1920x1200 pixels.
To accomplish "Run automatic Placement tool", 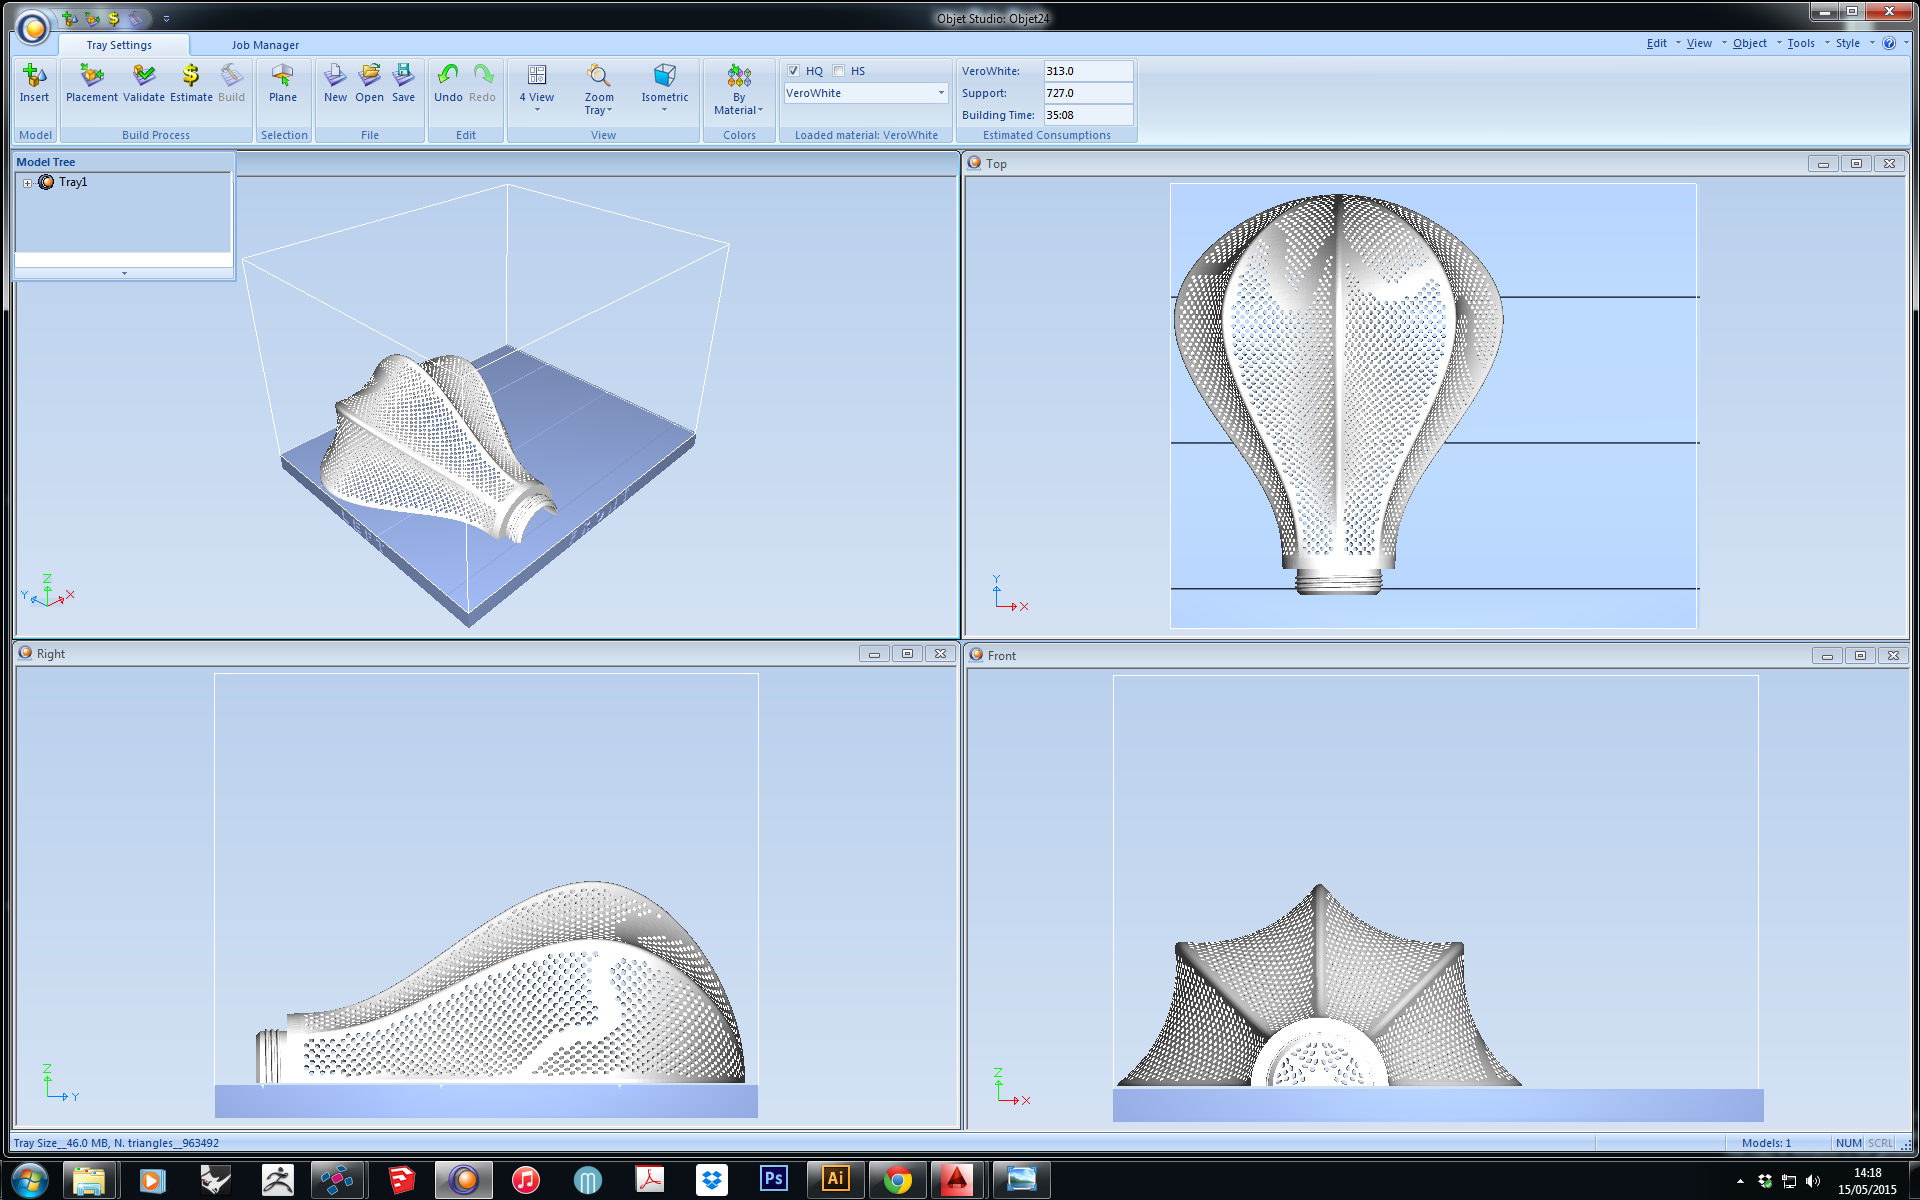I will point(91,76).
